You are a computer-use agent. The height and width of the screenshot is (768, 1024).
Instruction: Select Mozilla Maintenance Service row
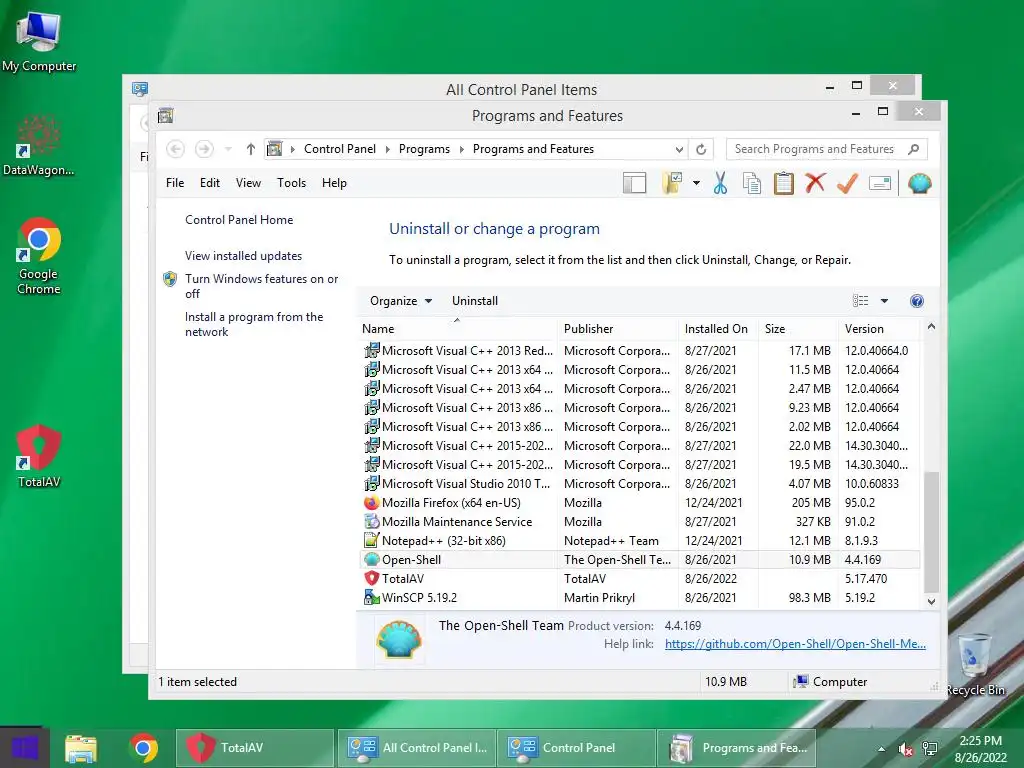click(639, 522)
